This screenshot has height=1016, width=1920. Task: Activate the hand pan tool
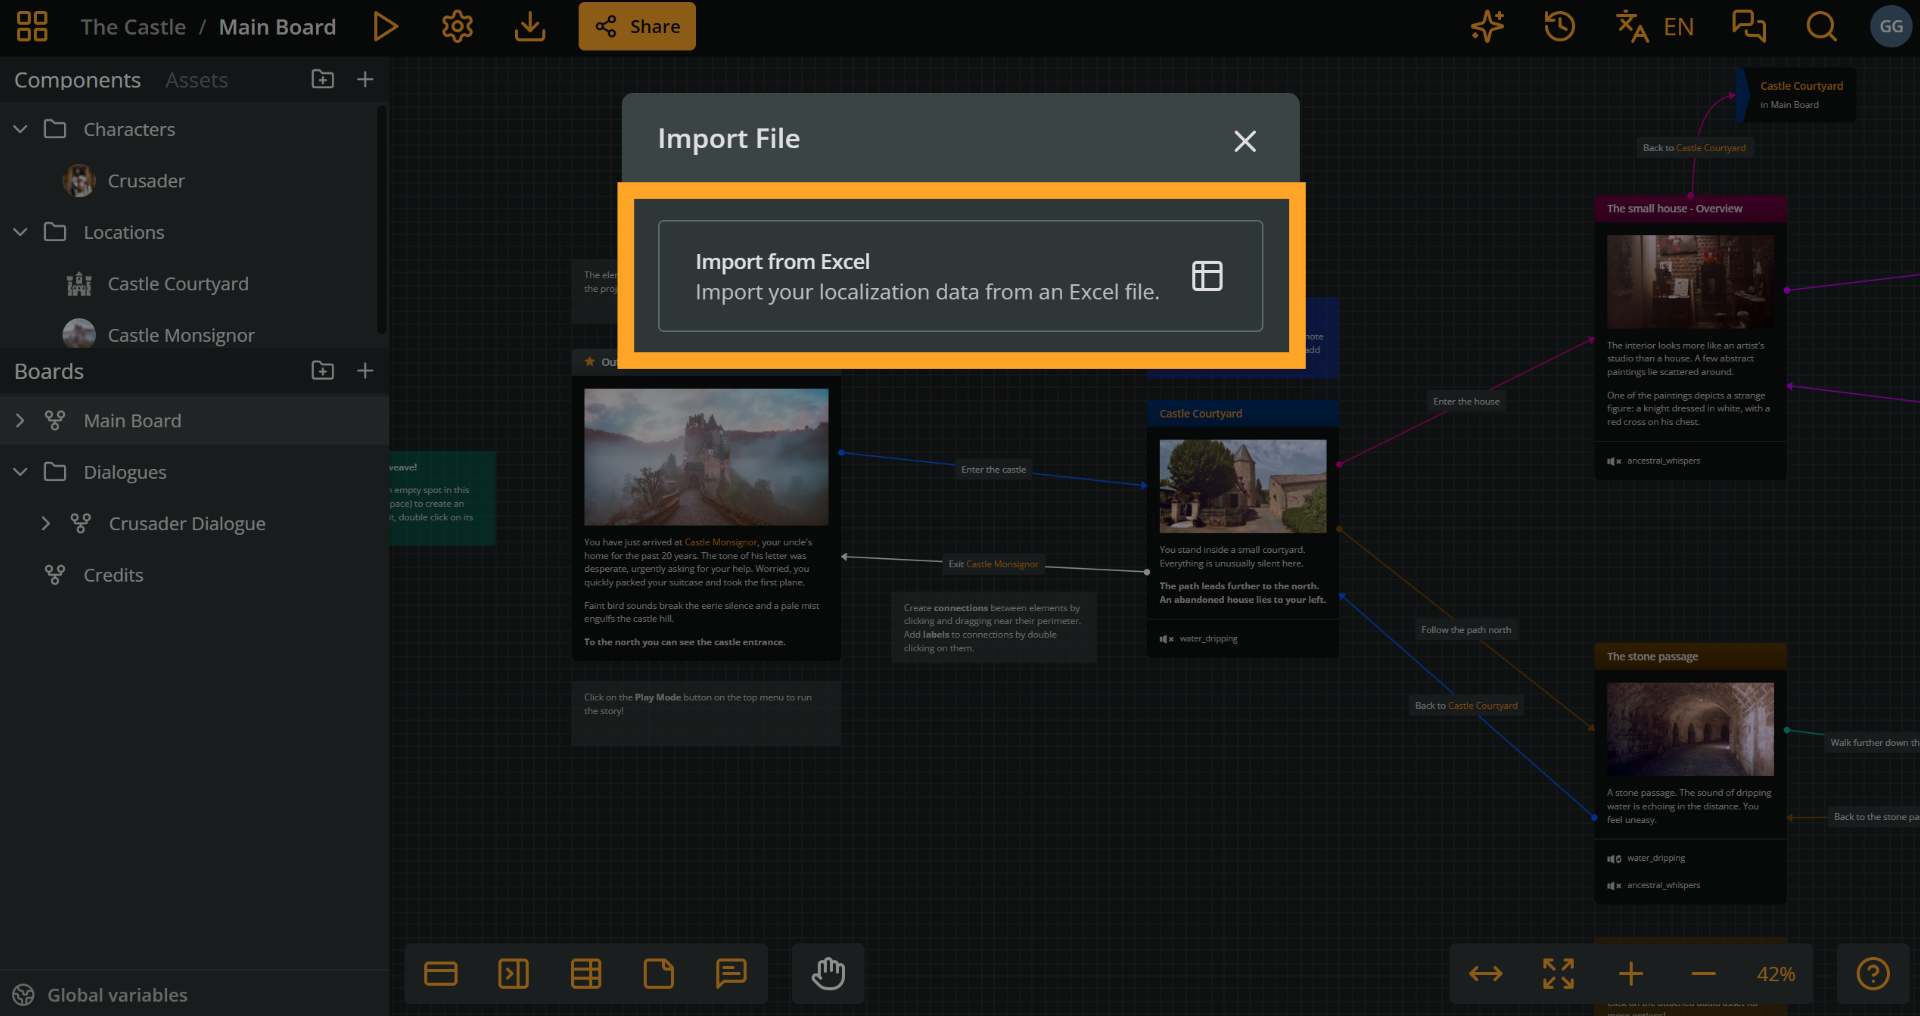[828, 974]
